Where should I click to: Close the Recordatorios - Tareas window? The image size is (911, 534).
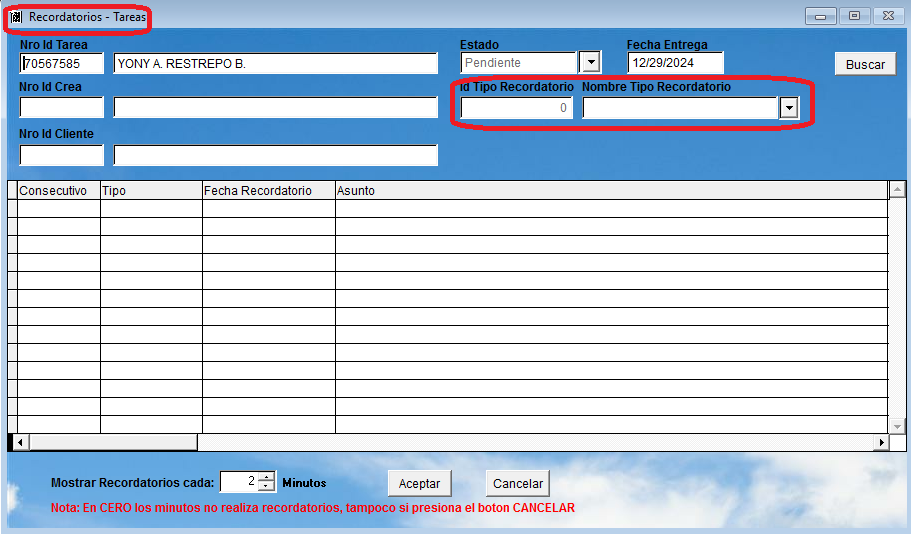click(x=888, y=16)
